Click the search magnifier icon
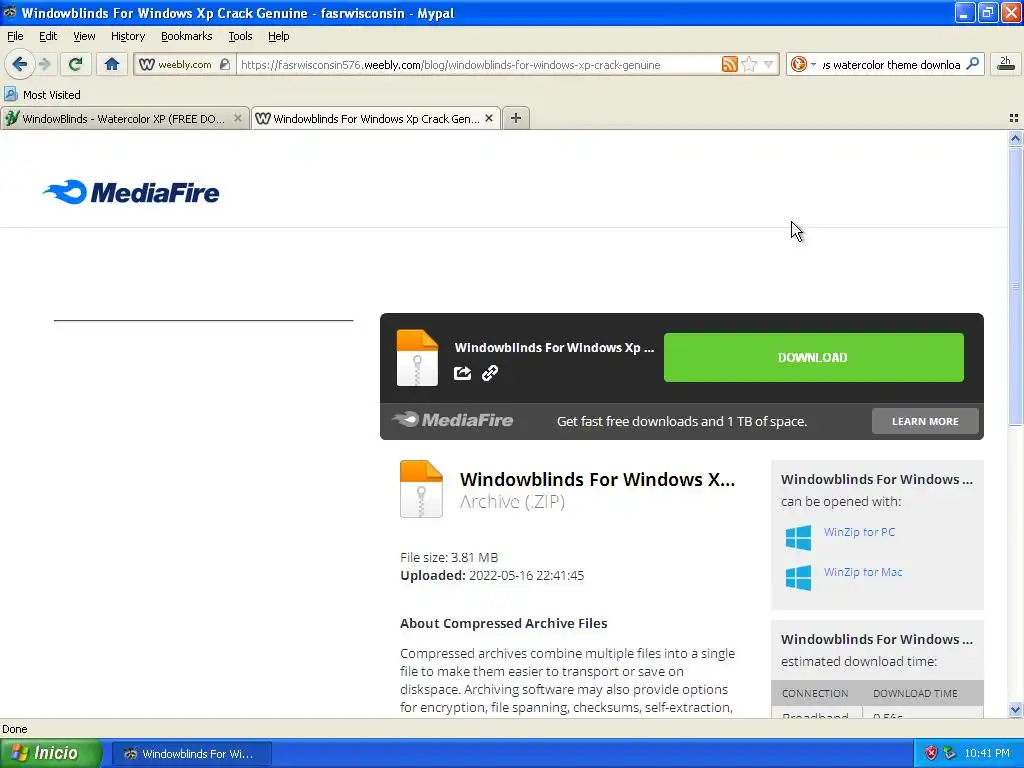Viewport: 1024px width, 768px height. [x=972, y=64]
